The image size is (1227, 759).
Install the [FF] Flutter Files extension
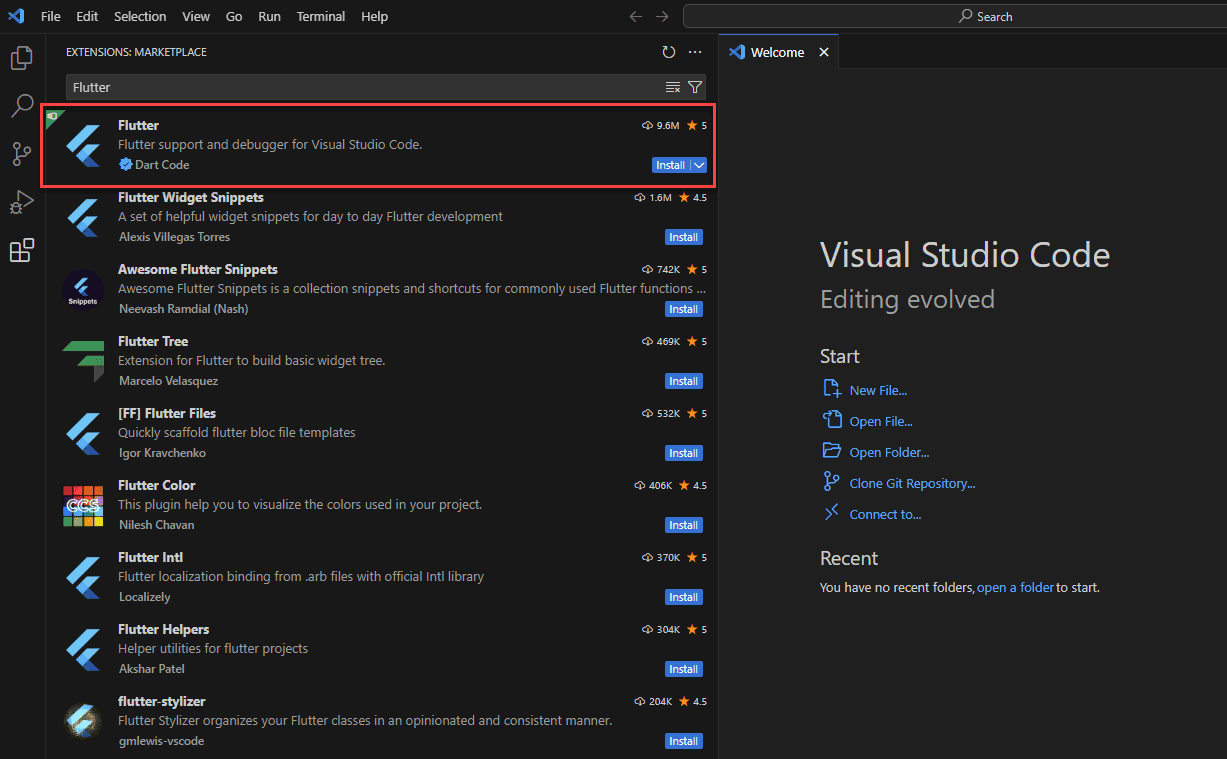[684, 453]
